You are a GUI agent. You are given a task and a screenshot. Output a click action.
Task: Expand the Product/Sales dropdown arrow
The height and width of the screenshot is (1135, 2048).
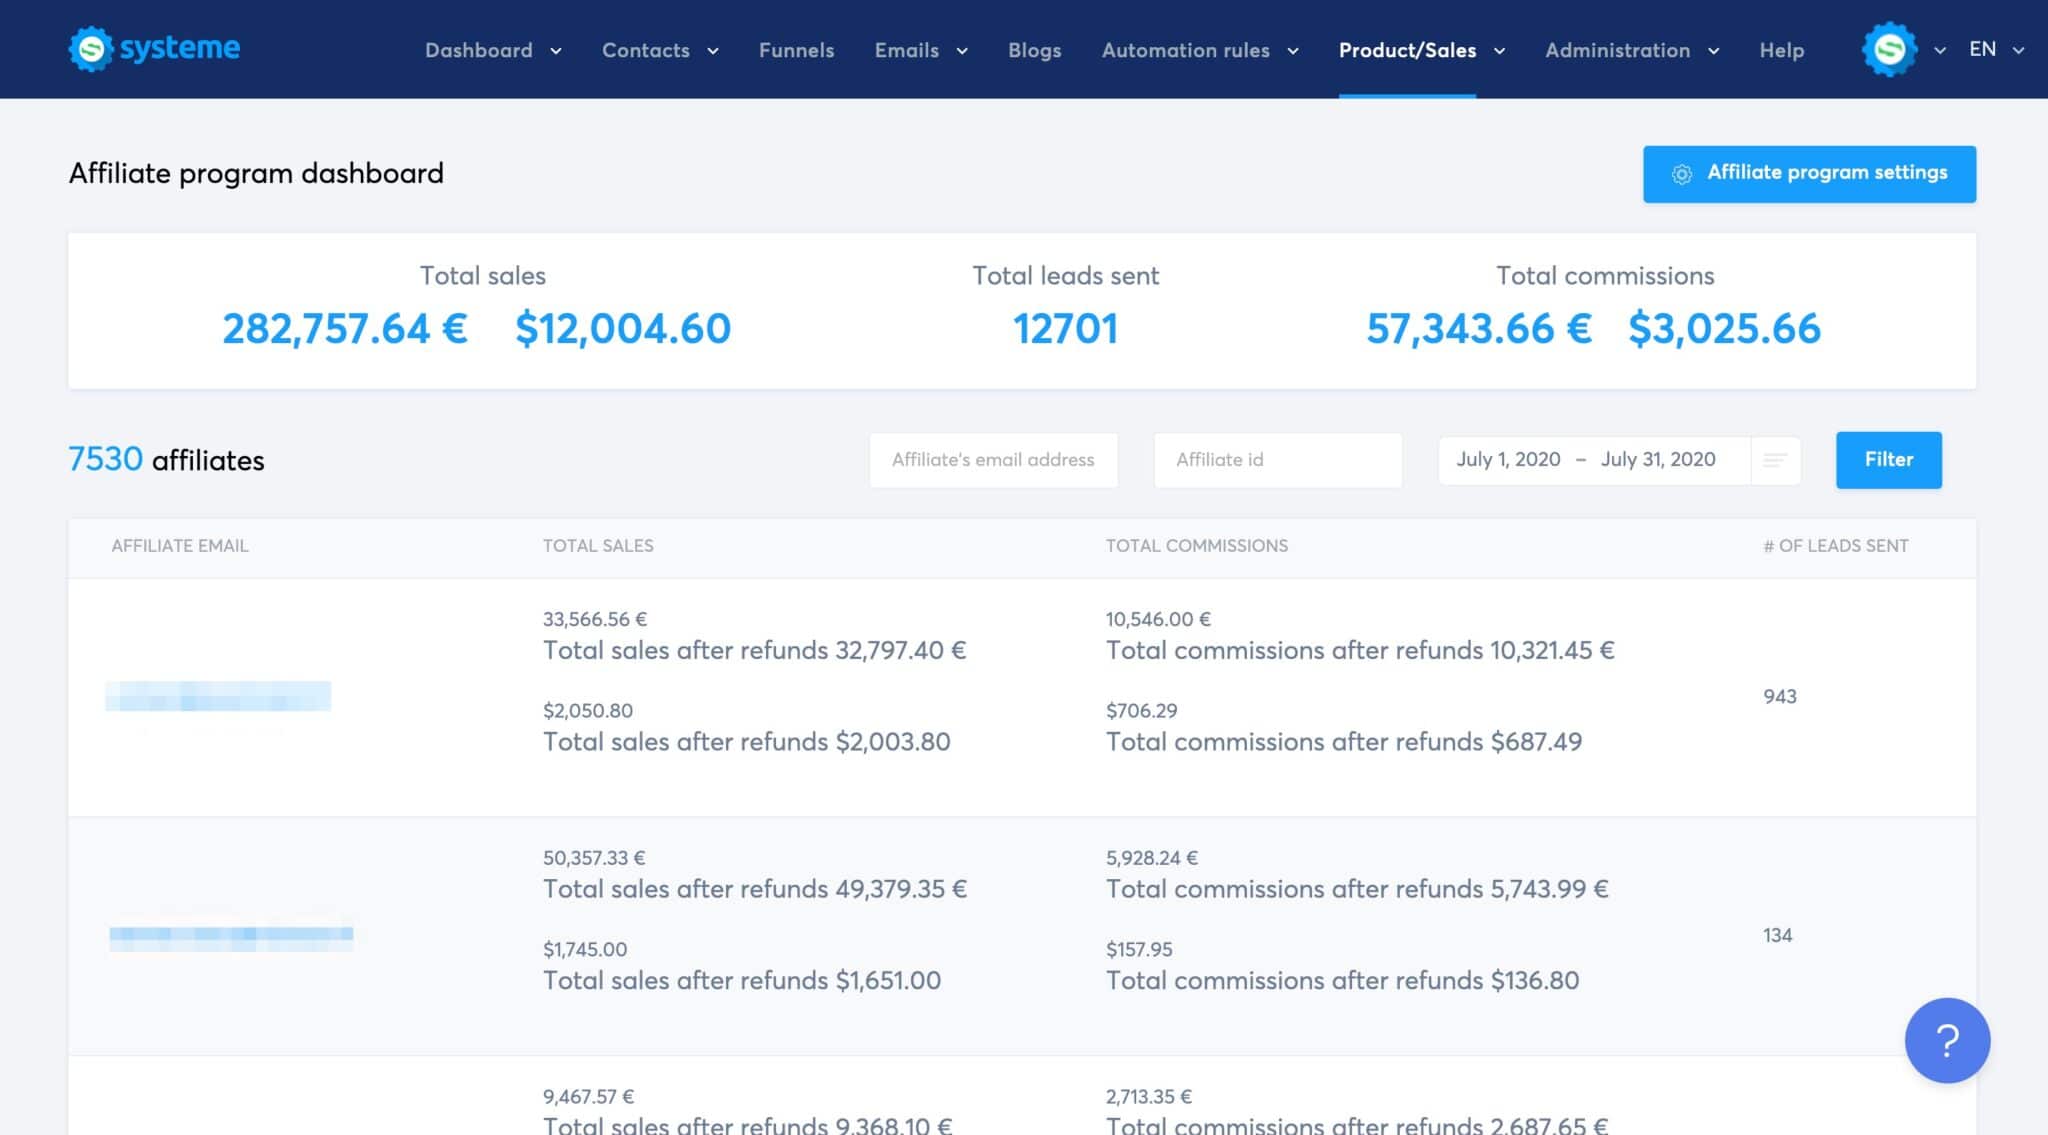click(x=1499, y=51)
